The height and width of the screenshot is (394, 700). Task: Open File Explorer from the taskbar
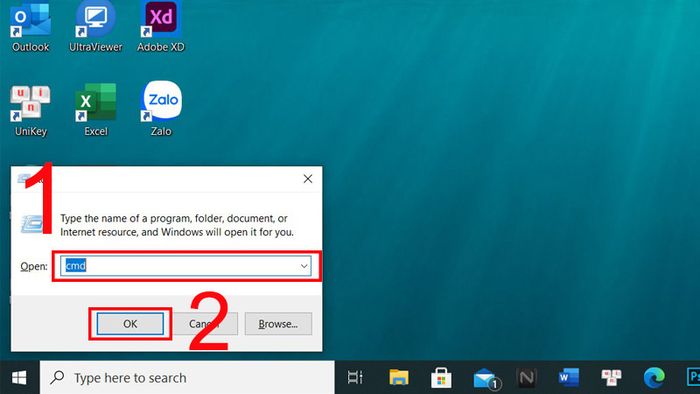click(x=399, y=377)
